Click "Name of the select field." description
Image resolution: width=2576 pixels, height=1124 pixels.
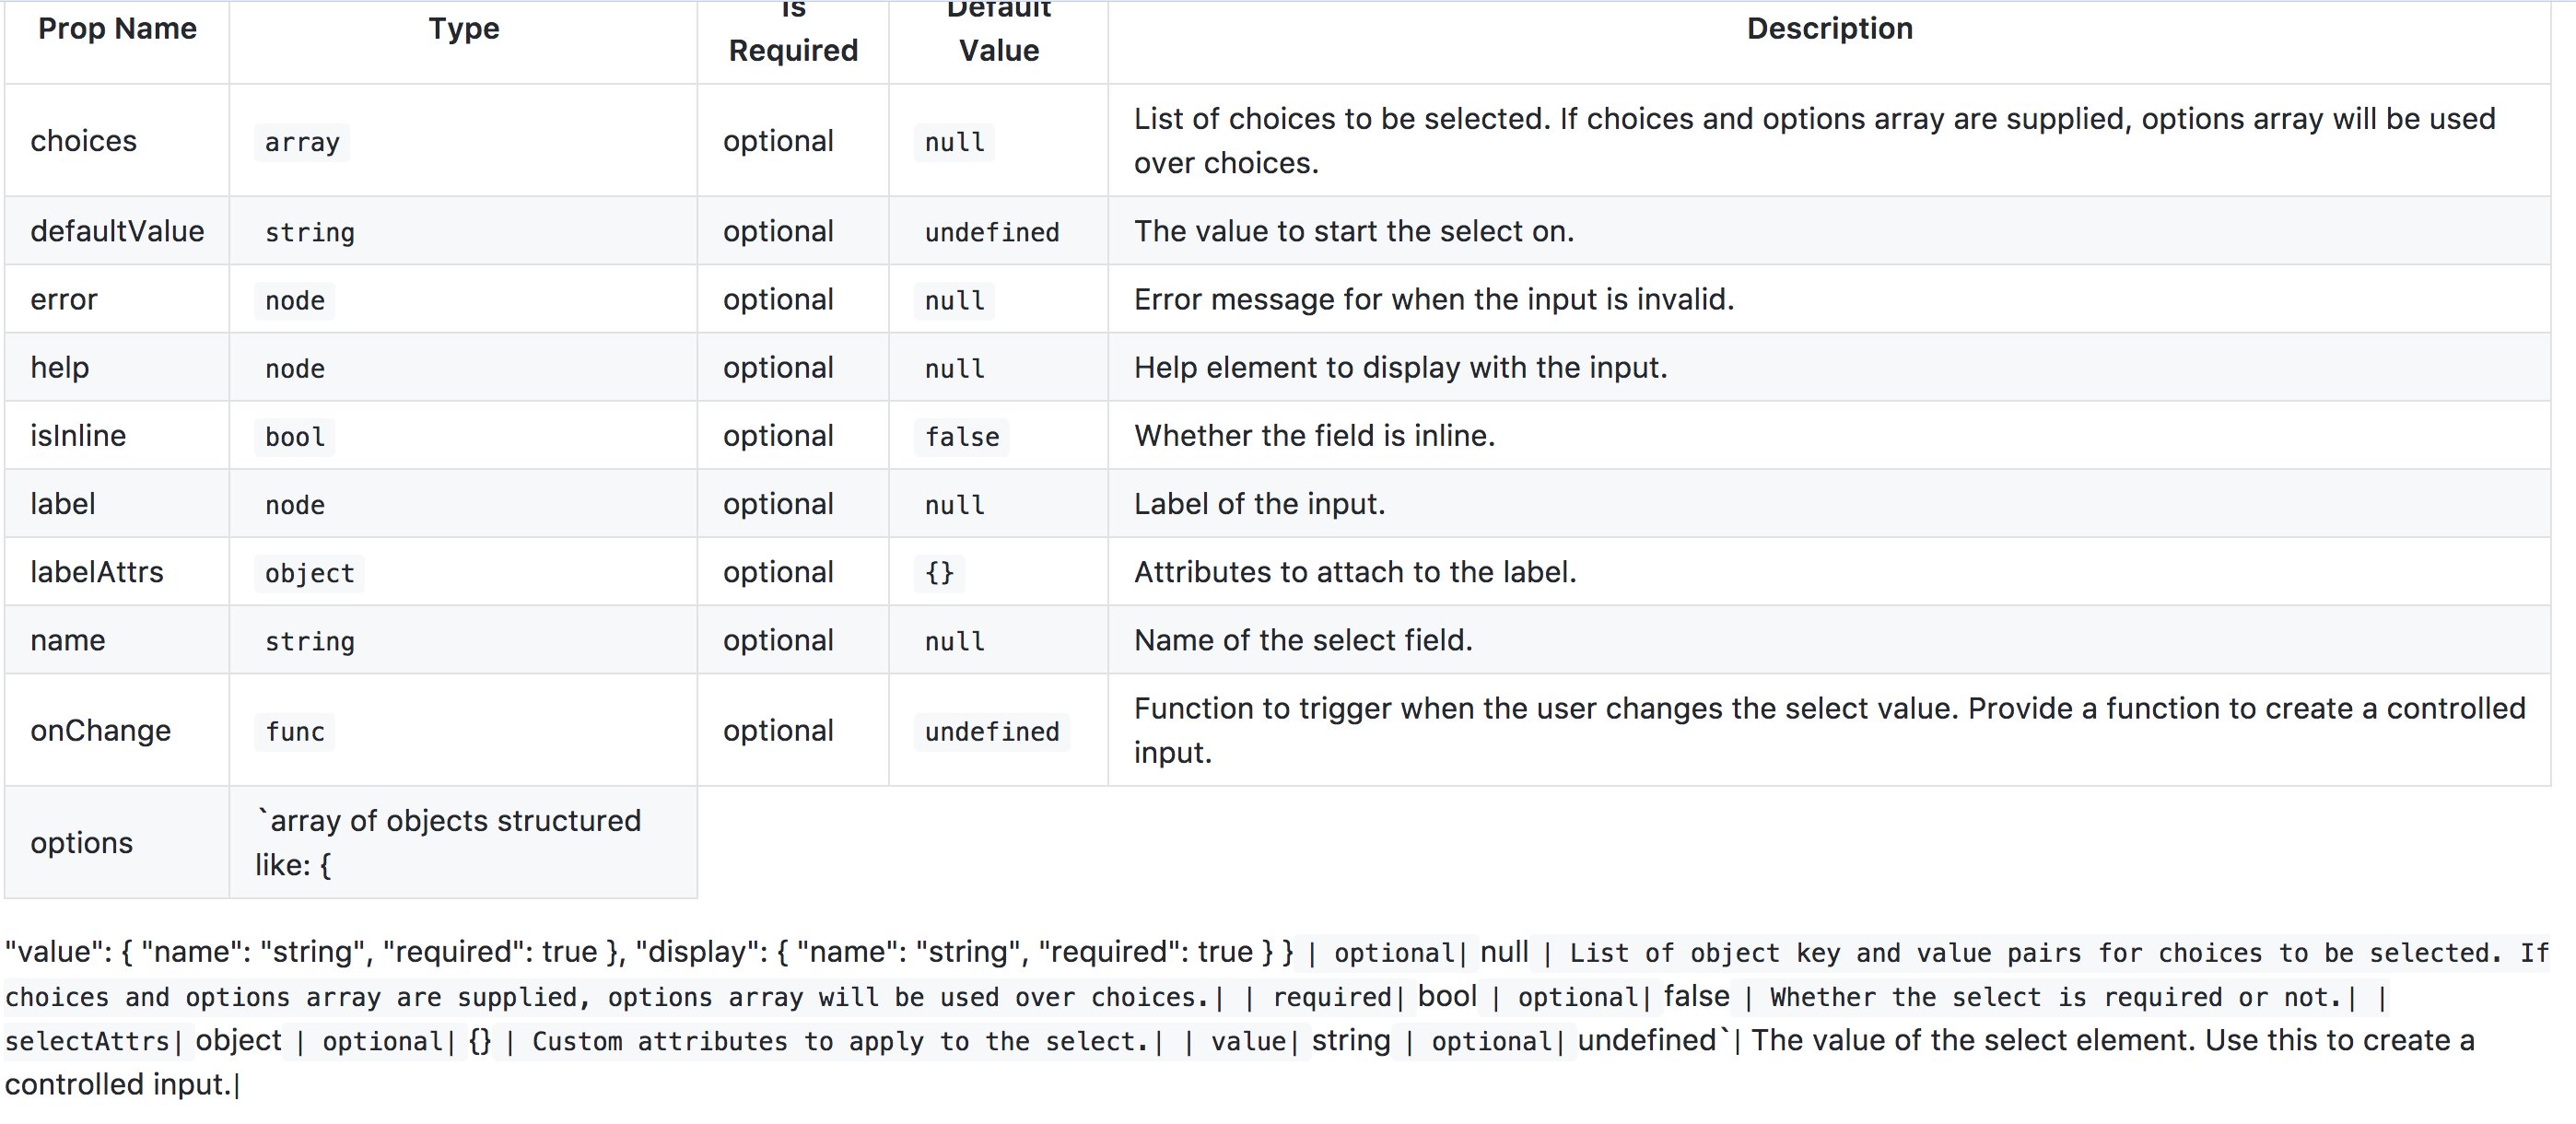[x=1303, y=640]
